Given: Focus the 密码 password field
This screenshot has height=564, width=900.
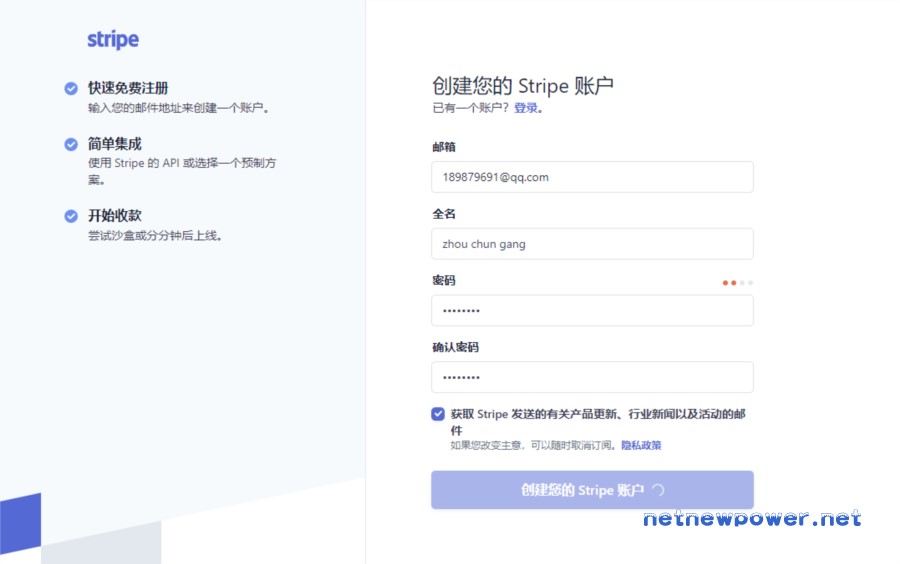Looking at the screenshot, I should click(592, 310).
